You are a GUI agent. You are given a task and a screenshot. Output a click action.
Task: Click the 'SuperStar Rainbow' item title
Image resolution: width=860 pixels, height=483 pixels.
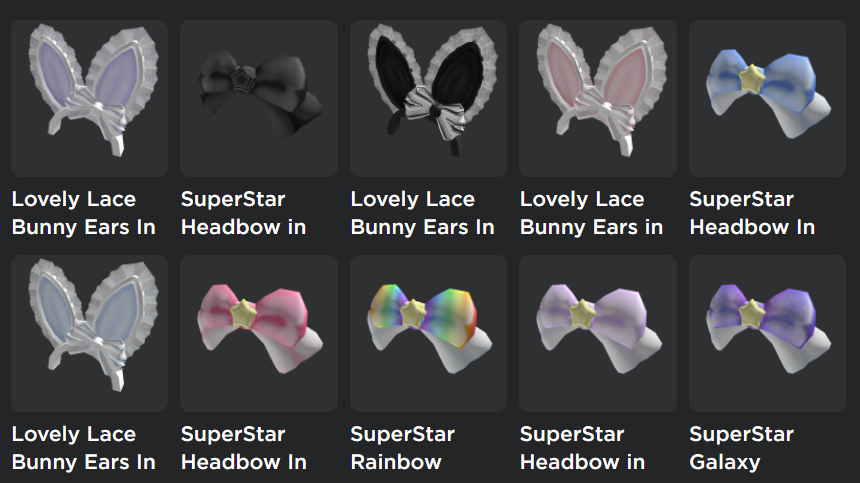pos(403,448)
